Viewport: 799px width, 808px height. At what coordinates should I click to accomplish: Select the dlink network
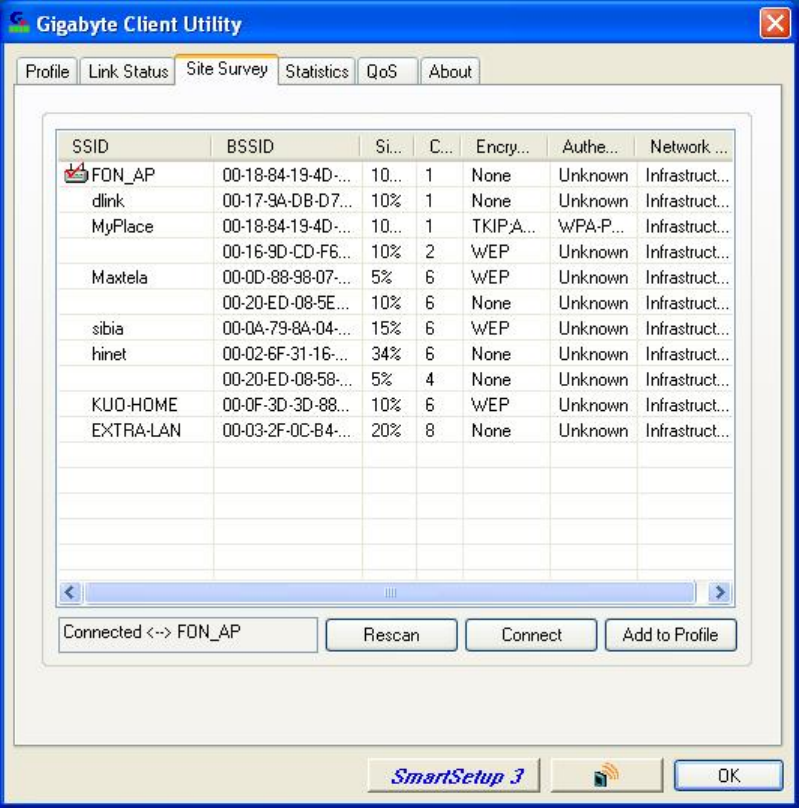[108, 200]
